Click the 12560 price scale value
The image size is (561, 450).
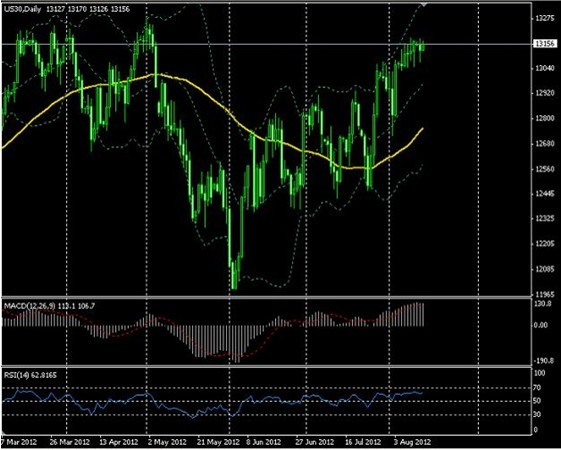(544, 169)
